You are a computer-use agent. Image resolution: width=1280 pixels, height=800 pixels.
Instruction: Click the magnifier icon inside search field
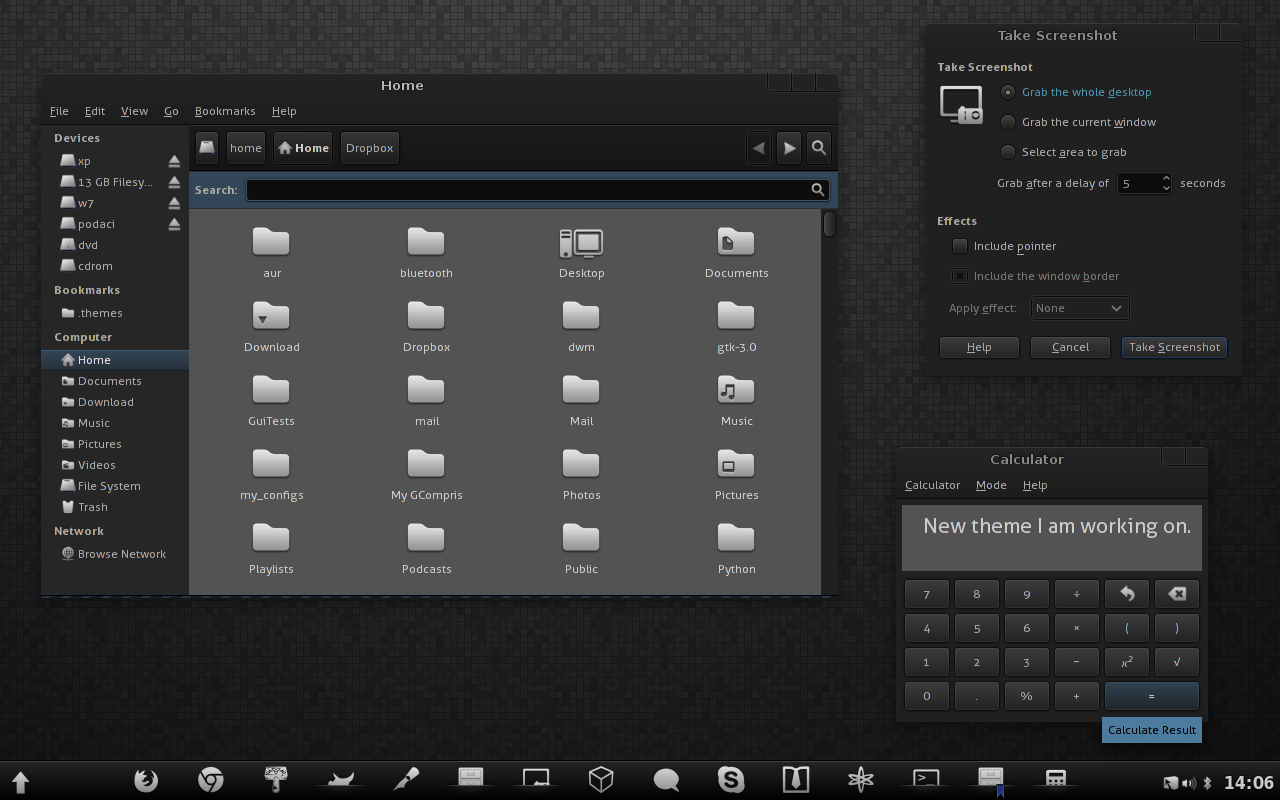pos(817,190)
